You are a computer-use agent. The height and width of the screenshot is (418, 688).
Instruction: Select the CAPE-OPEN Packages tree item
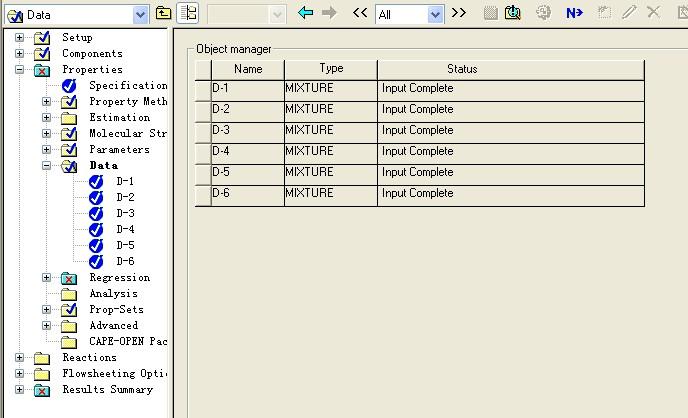coord(128,341)
